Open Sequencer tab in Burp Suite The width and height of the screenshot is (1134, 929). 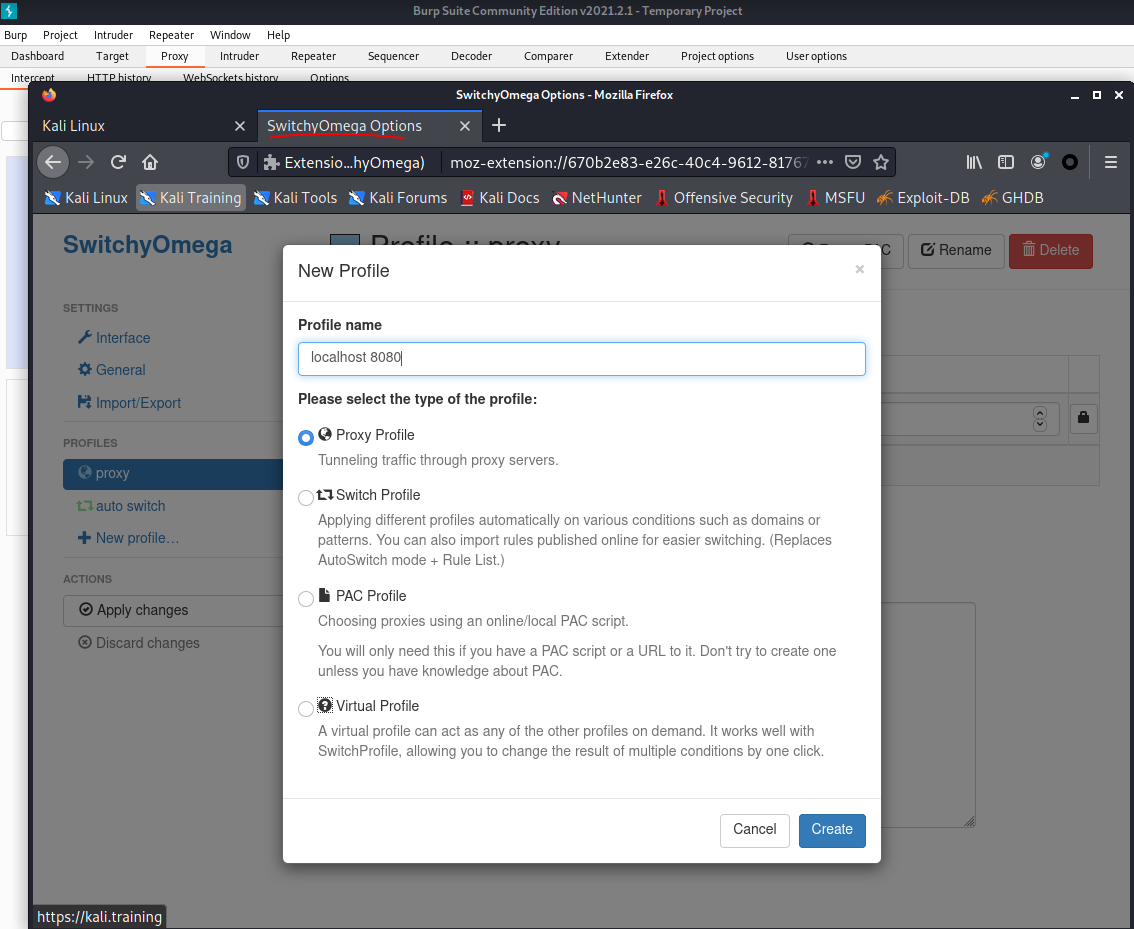tap(393, 56)
